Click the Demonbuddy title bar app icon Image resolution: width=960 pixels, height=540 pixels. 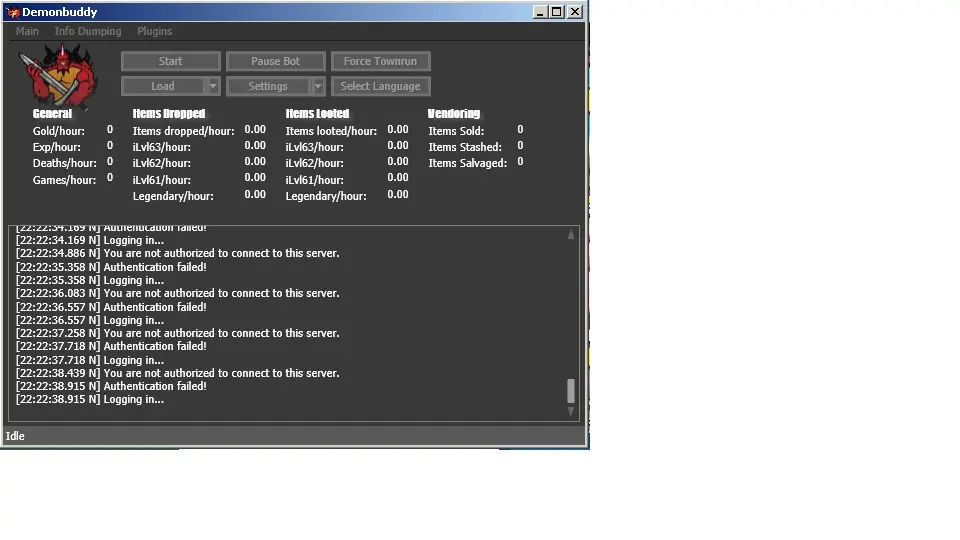(x=13, y=12)
